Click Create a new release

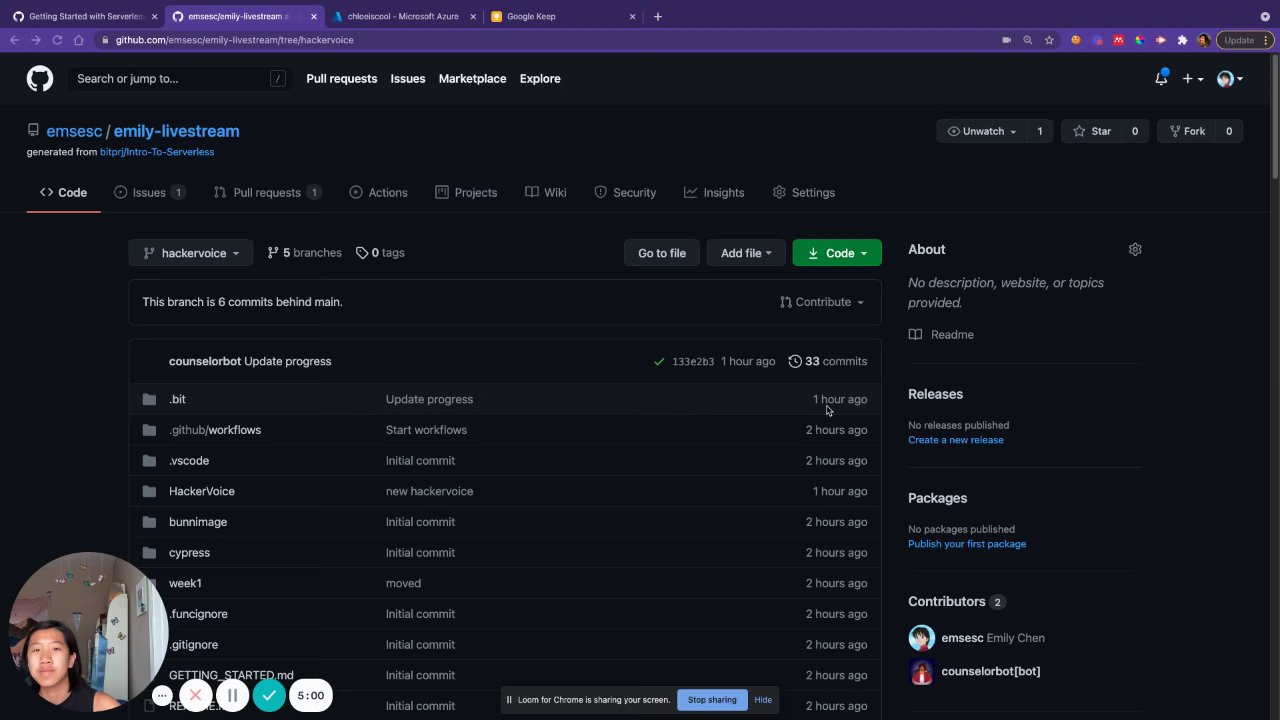[x=955, y=440]
